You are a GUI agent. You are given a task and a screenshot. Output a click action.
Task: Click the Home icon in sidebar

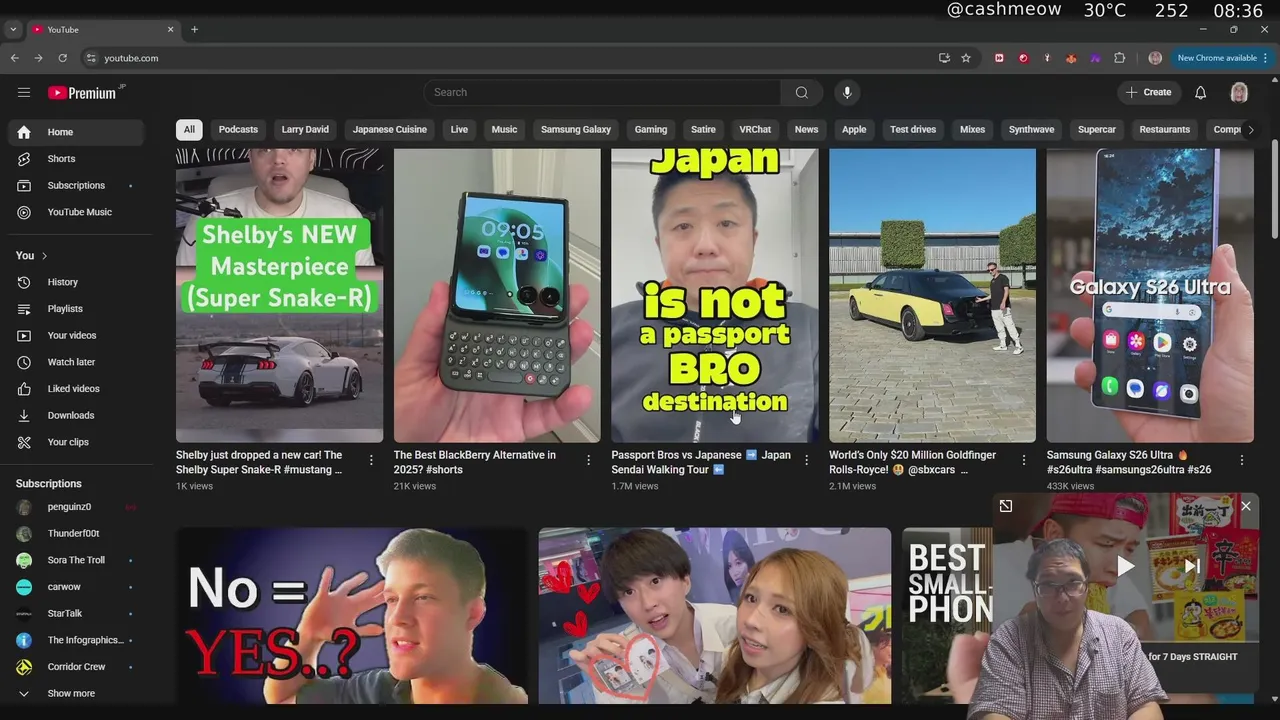pos(24,132)
